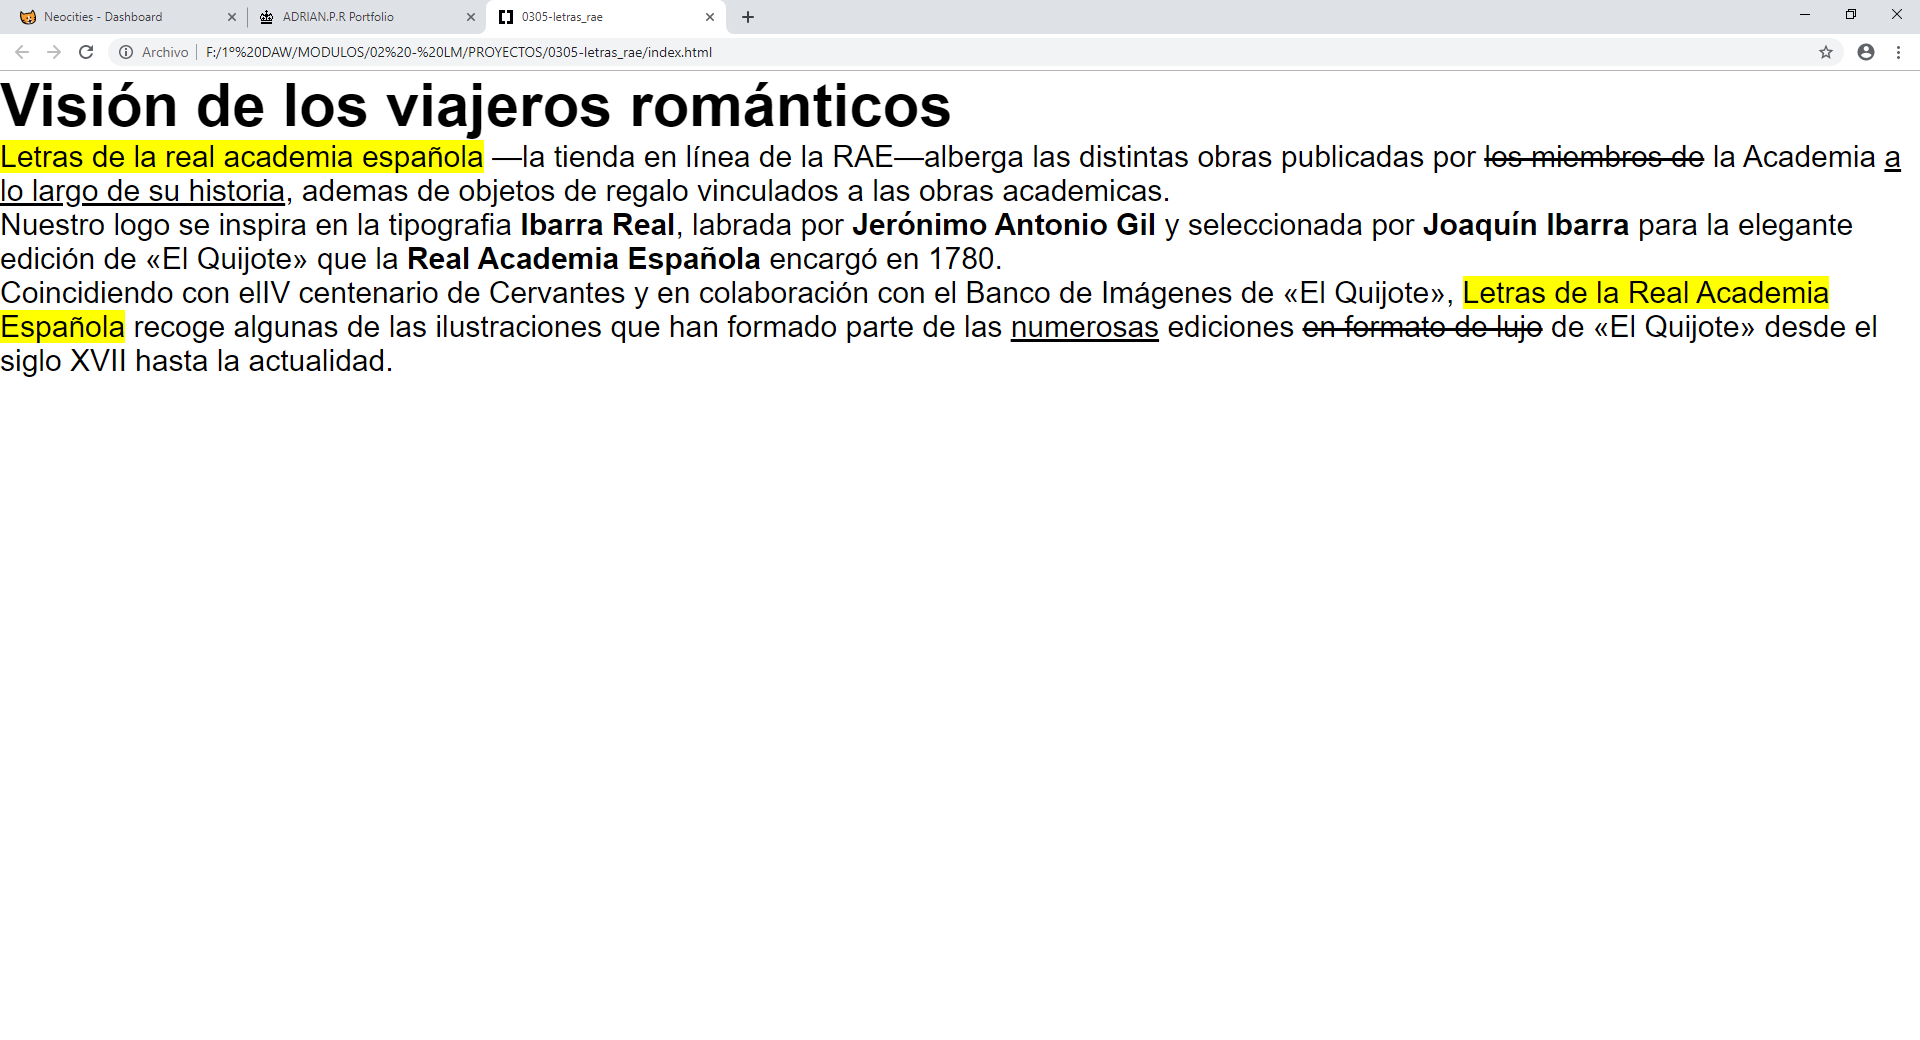Click struck-through text los miembros de
Image resolution: width=1920 pixels, height=1040 pixels.
(x=1594, y=157)
